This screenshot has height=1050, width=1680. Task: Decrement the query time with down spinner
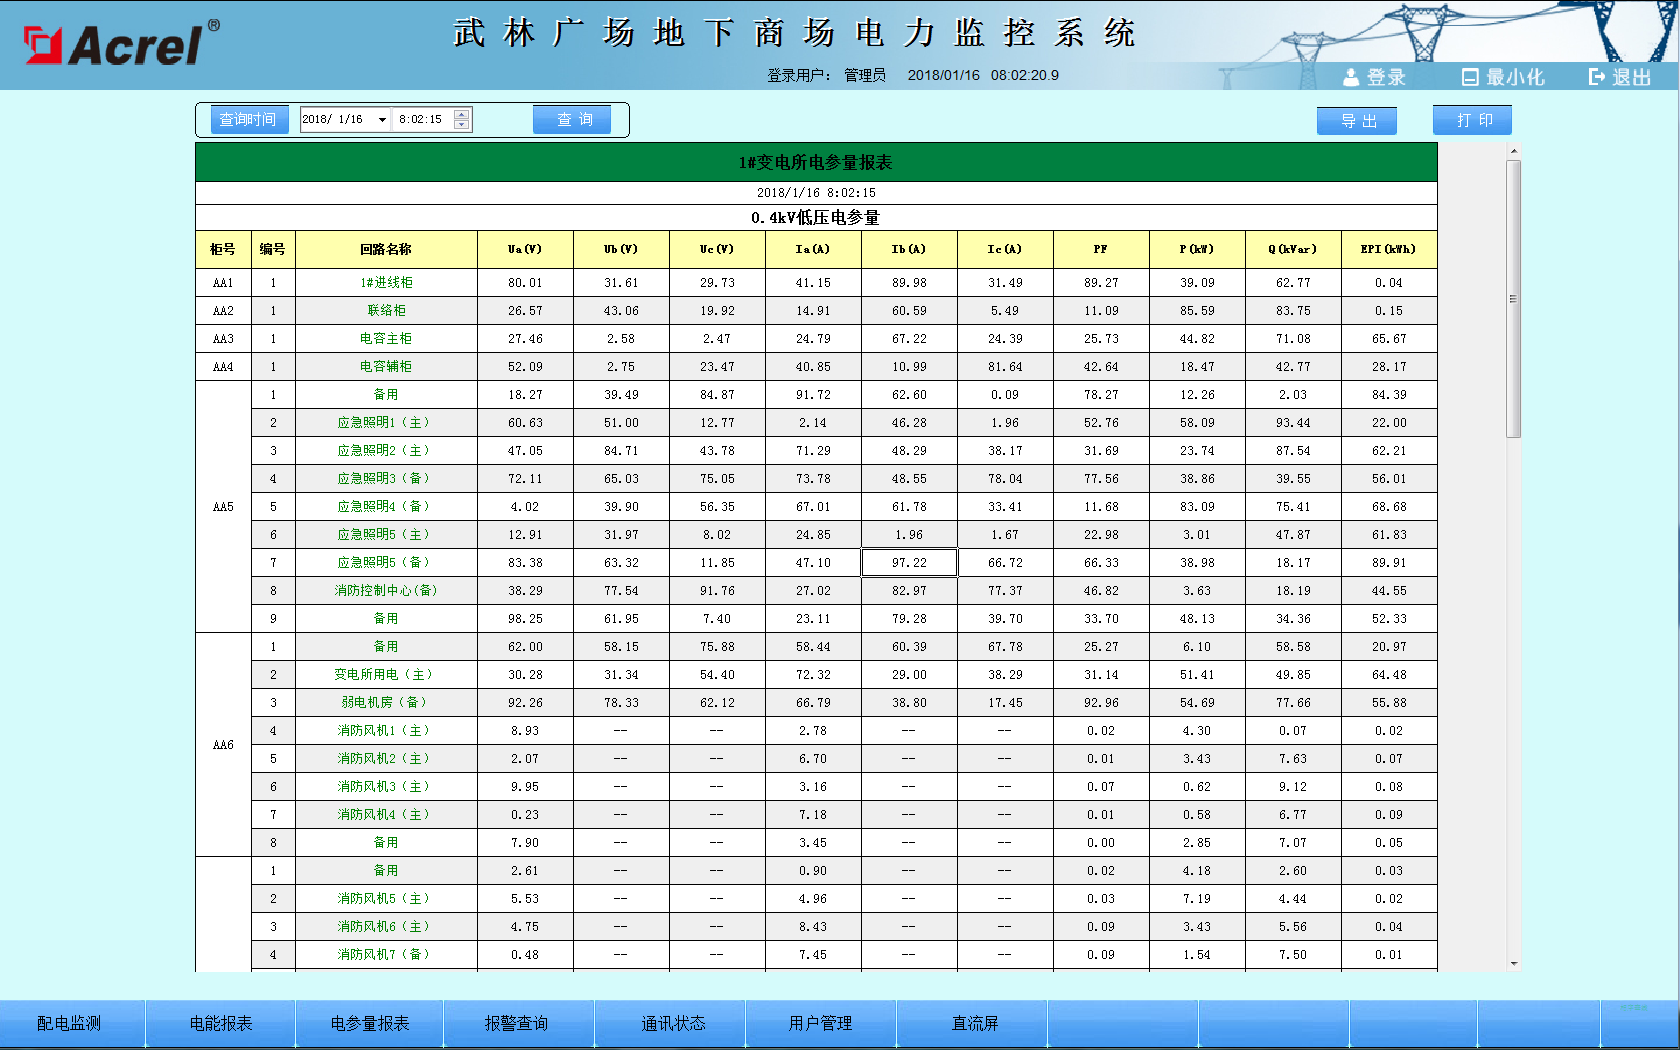pos(461,125)
